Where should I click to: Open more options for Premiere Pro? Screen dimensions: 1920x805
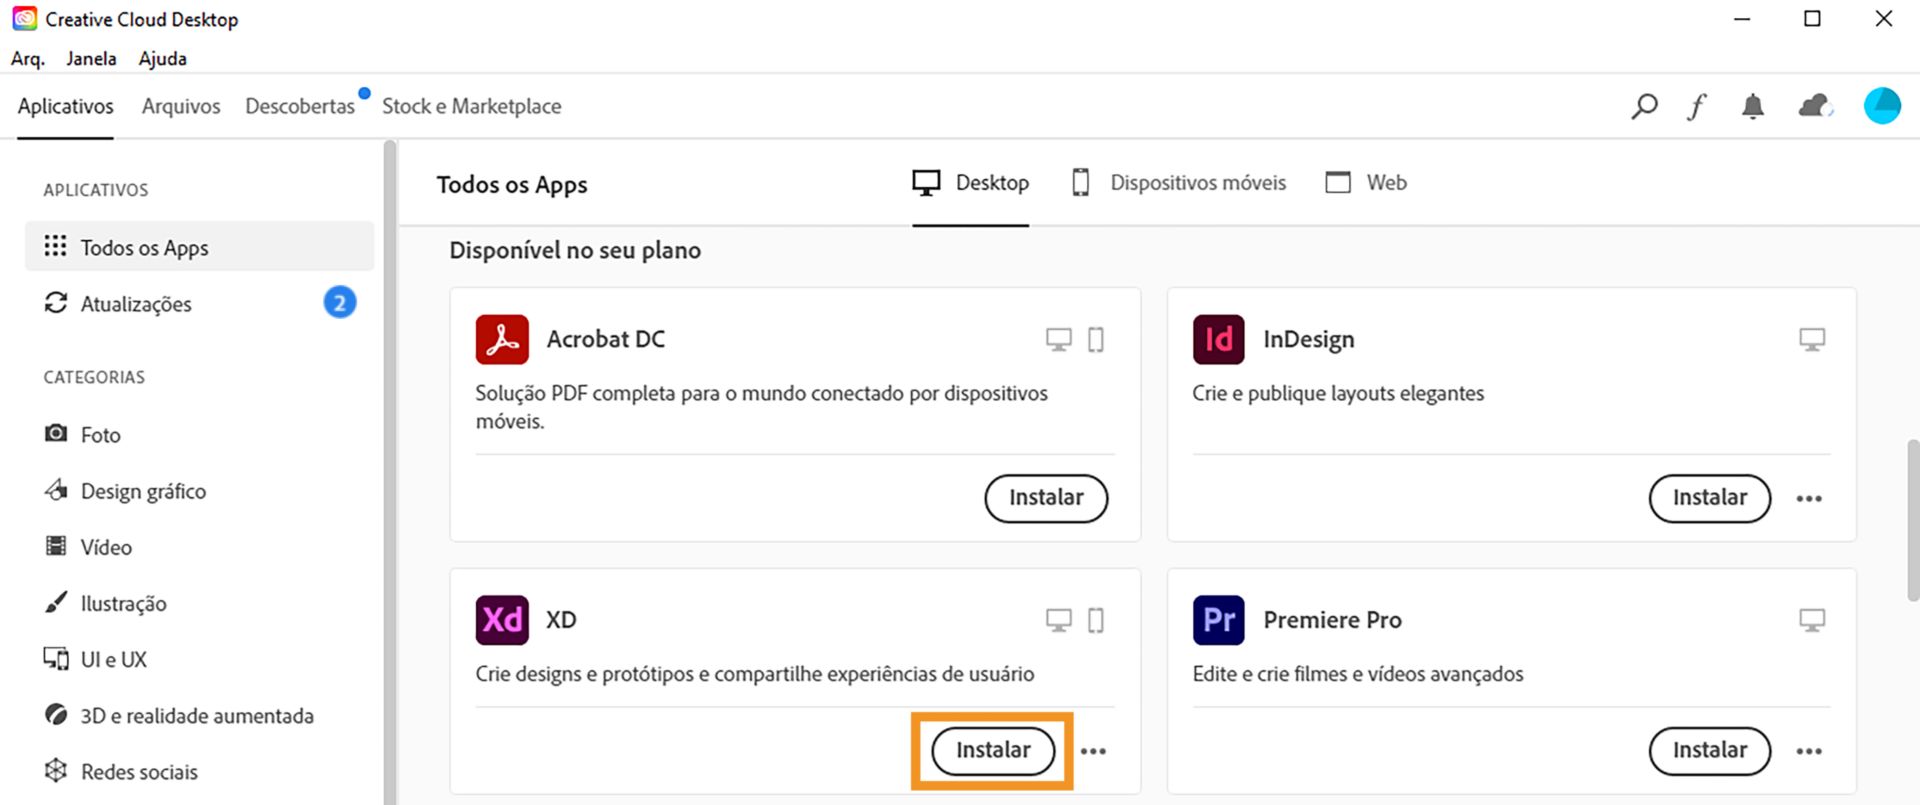coord(1808,751)
